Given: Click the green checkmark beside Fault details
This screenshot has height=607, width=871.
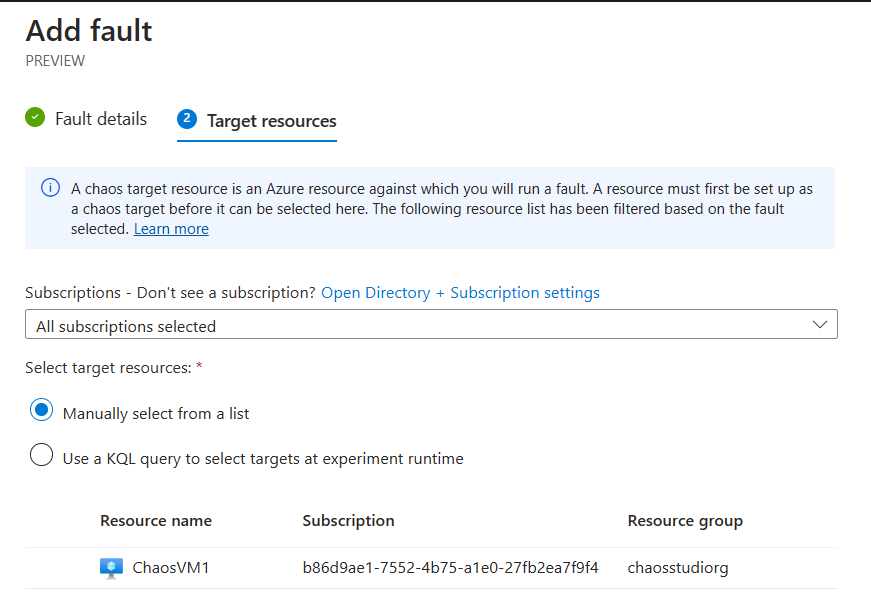Looking at the screenshot, I should click(x=35, y=118).
